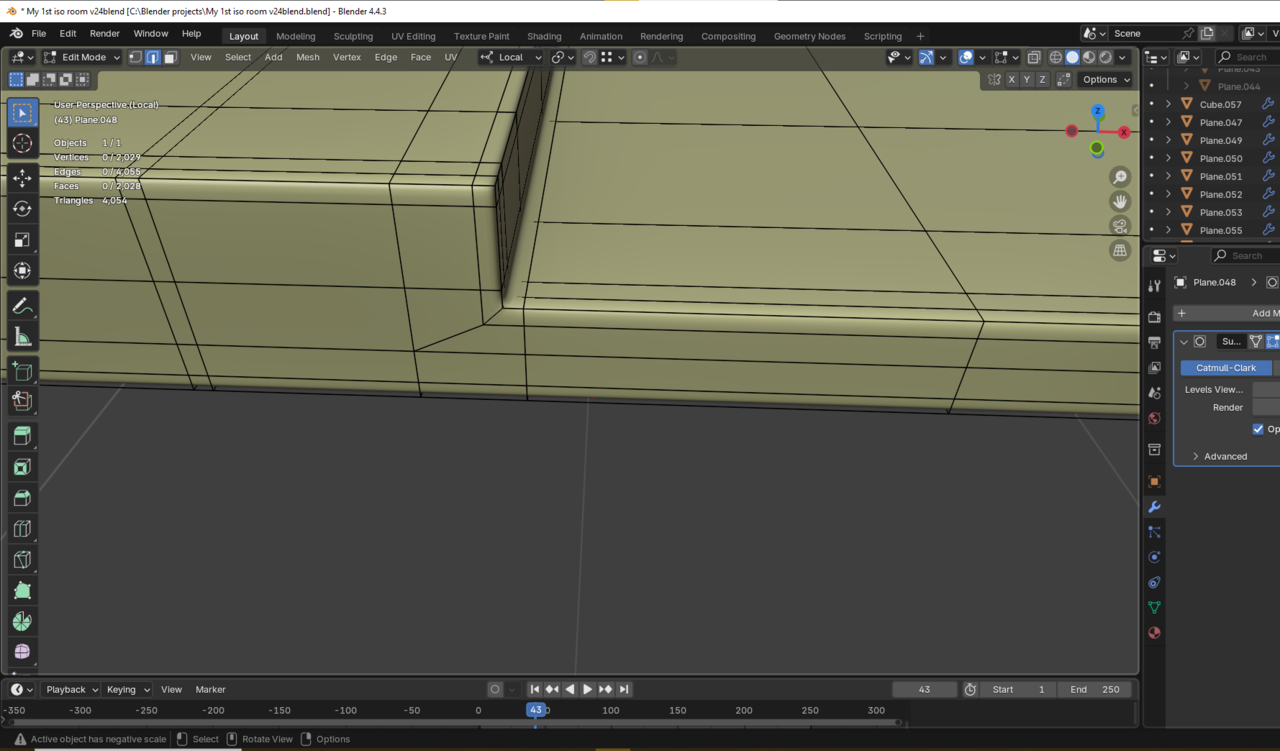Image resolution: width=1280 pixels, height=751 pixels.
Task: Click the timeline playhead at frame 43
Action: click(x=536, y=710)
